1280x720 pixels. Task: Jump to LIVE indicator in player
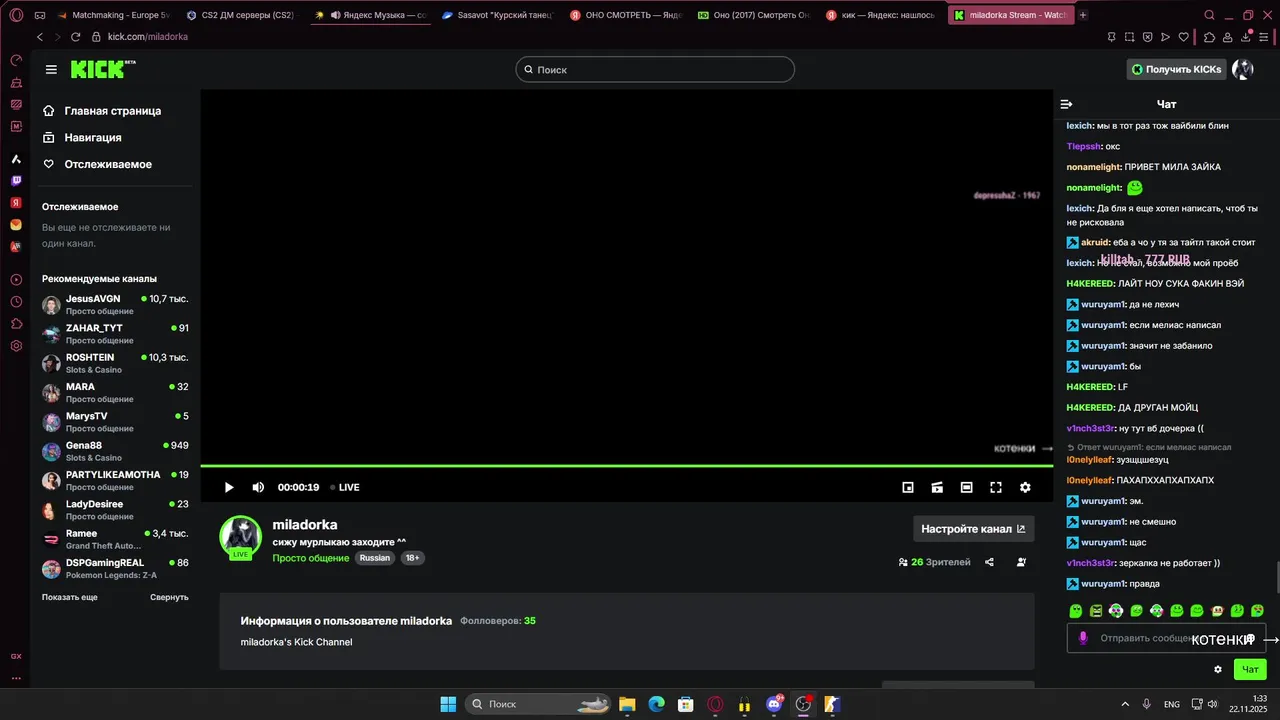click(345, 487)
